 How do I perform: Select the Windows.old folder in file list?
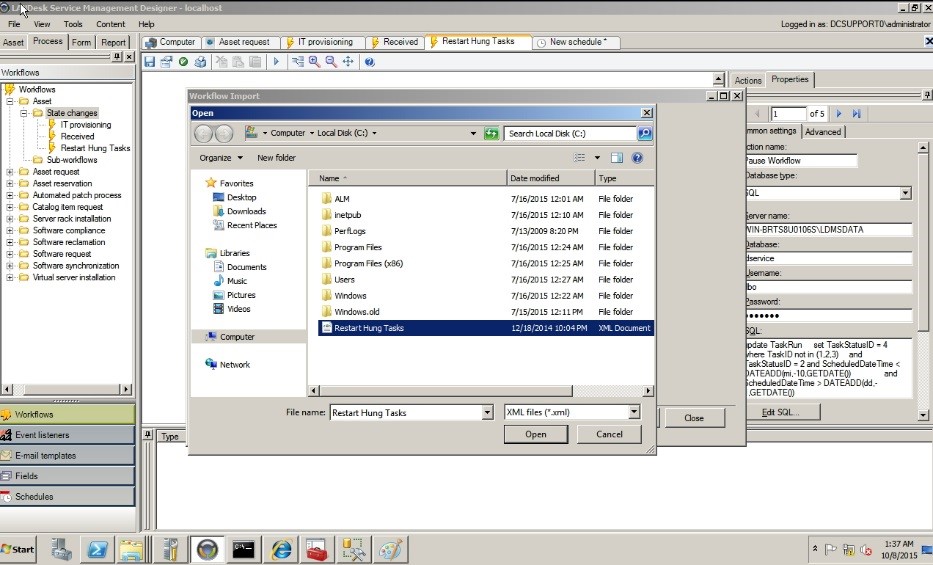click(x=350, y=312)
